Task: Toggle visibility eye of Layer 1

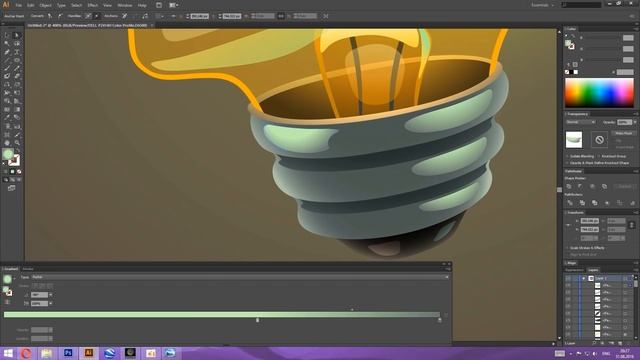Action: coord(568,278)
